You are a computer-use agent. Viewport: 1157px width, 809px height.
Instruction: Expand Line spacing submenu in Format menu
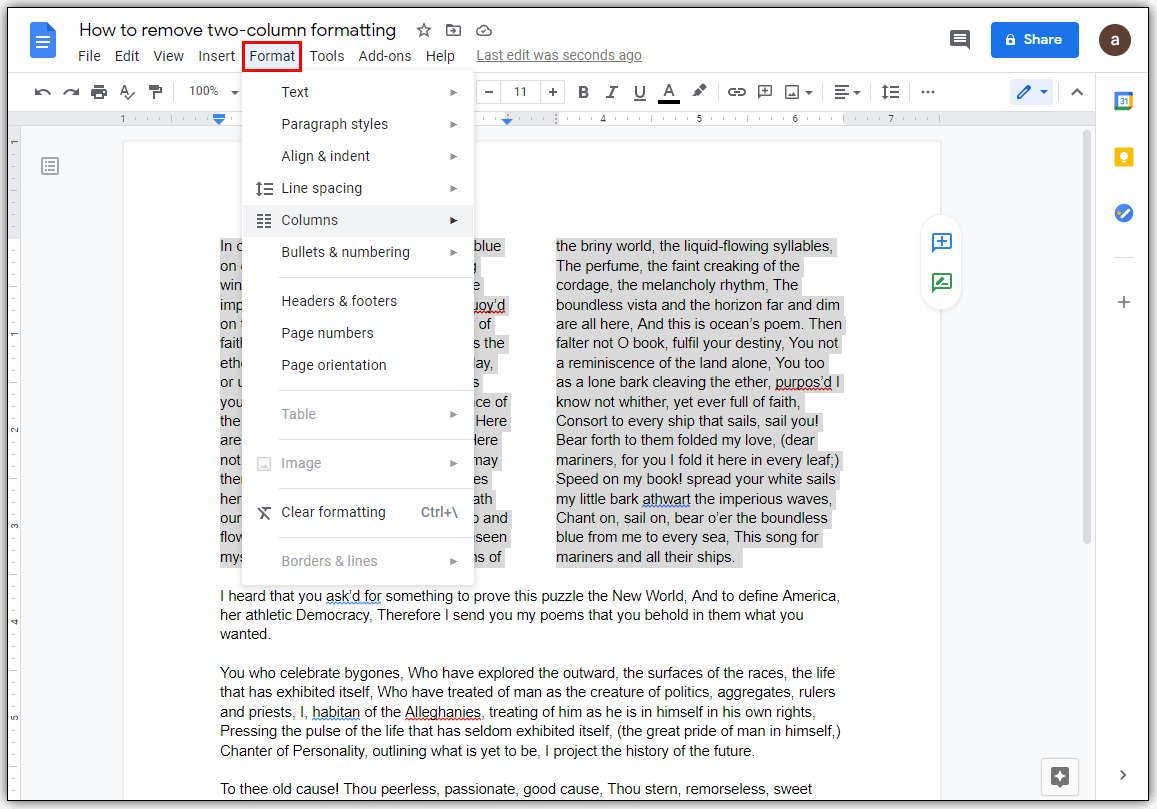tap(358, 188)
